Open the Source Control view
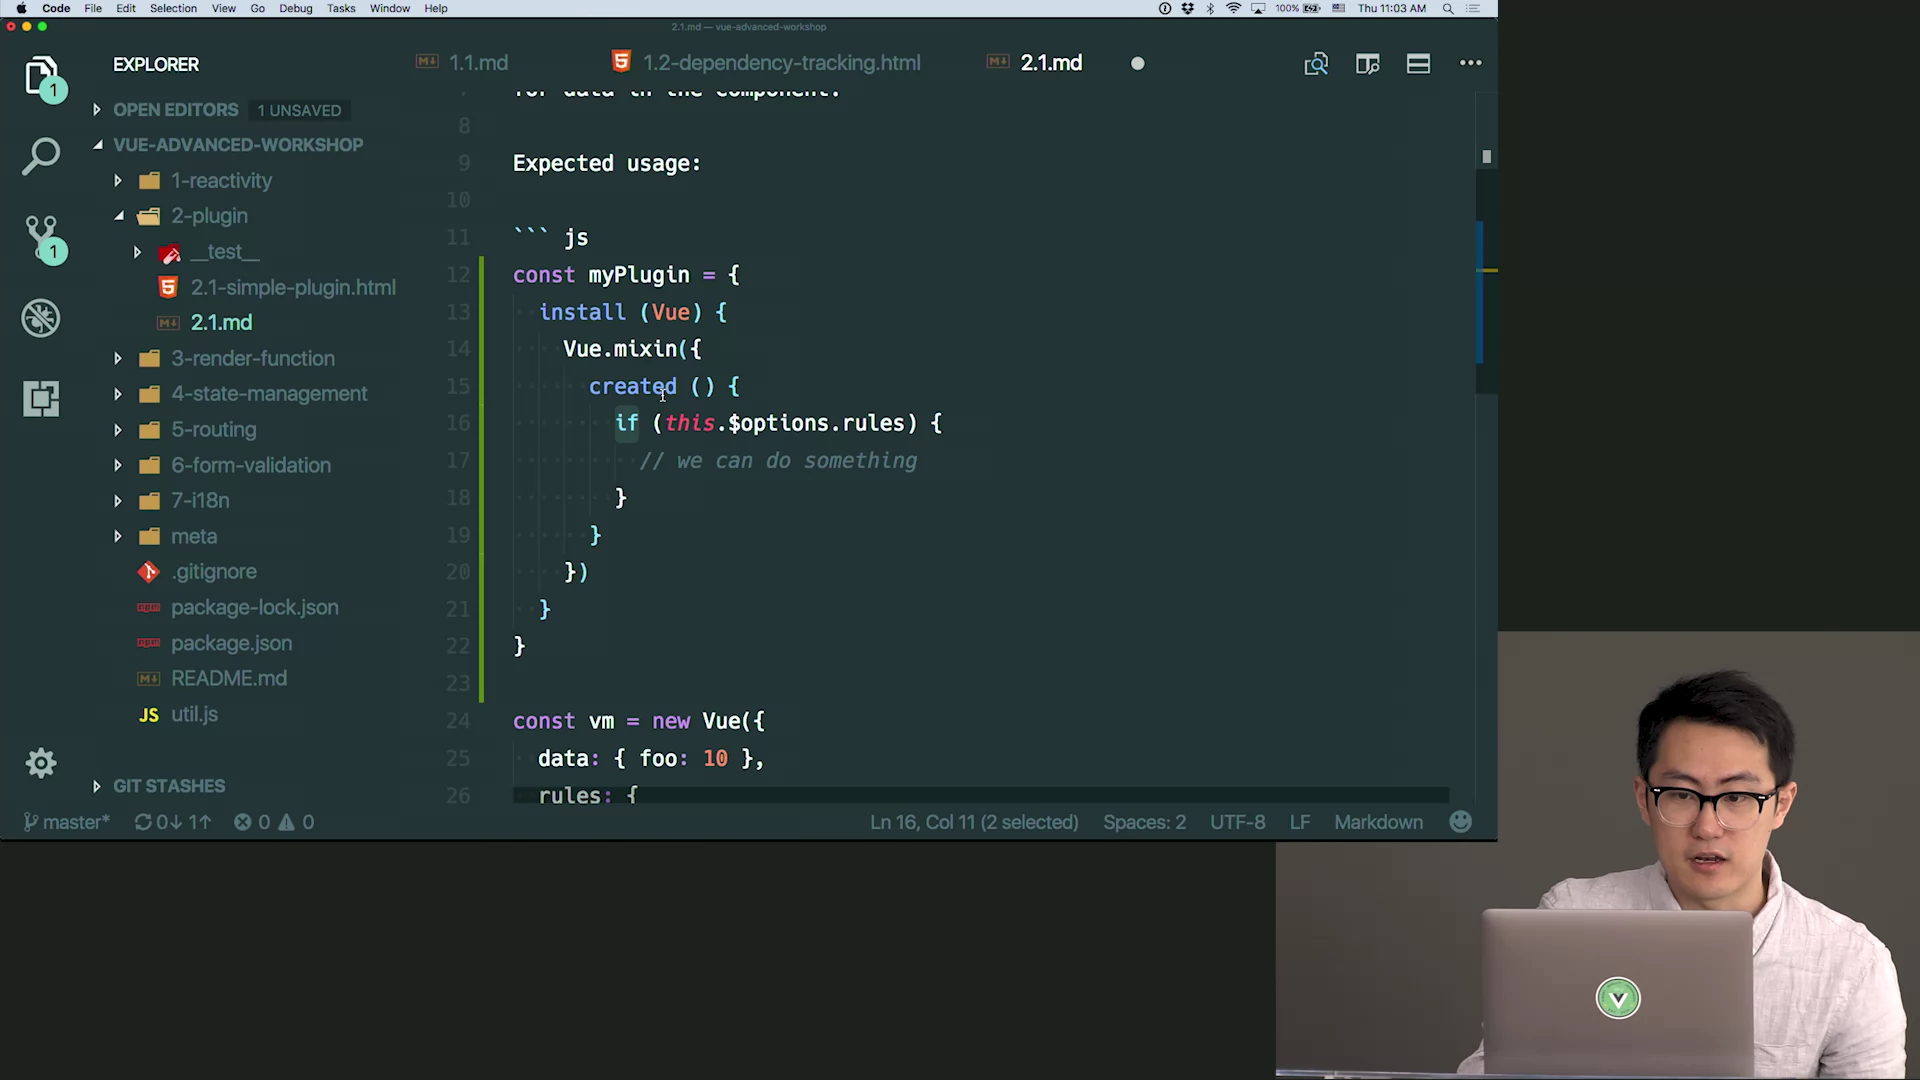 42,238
